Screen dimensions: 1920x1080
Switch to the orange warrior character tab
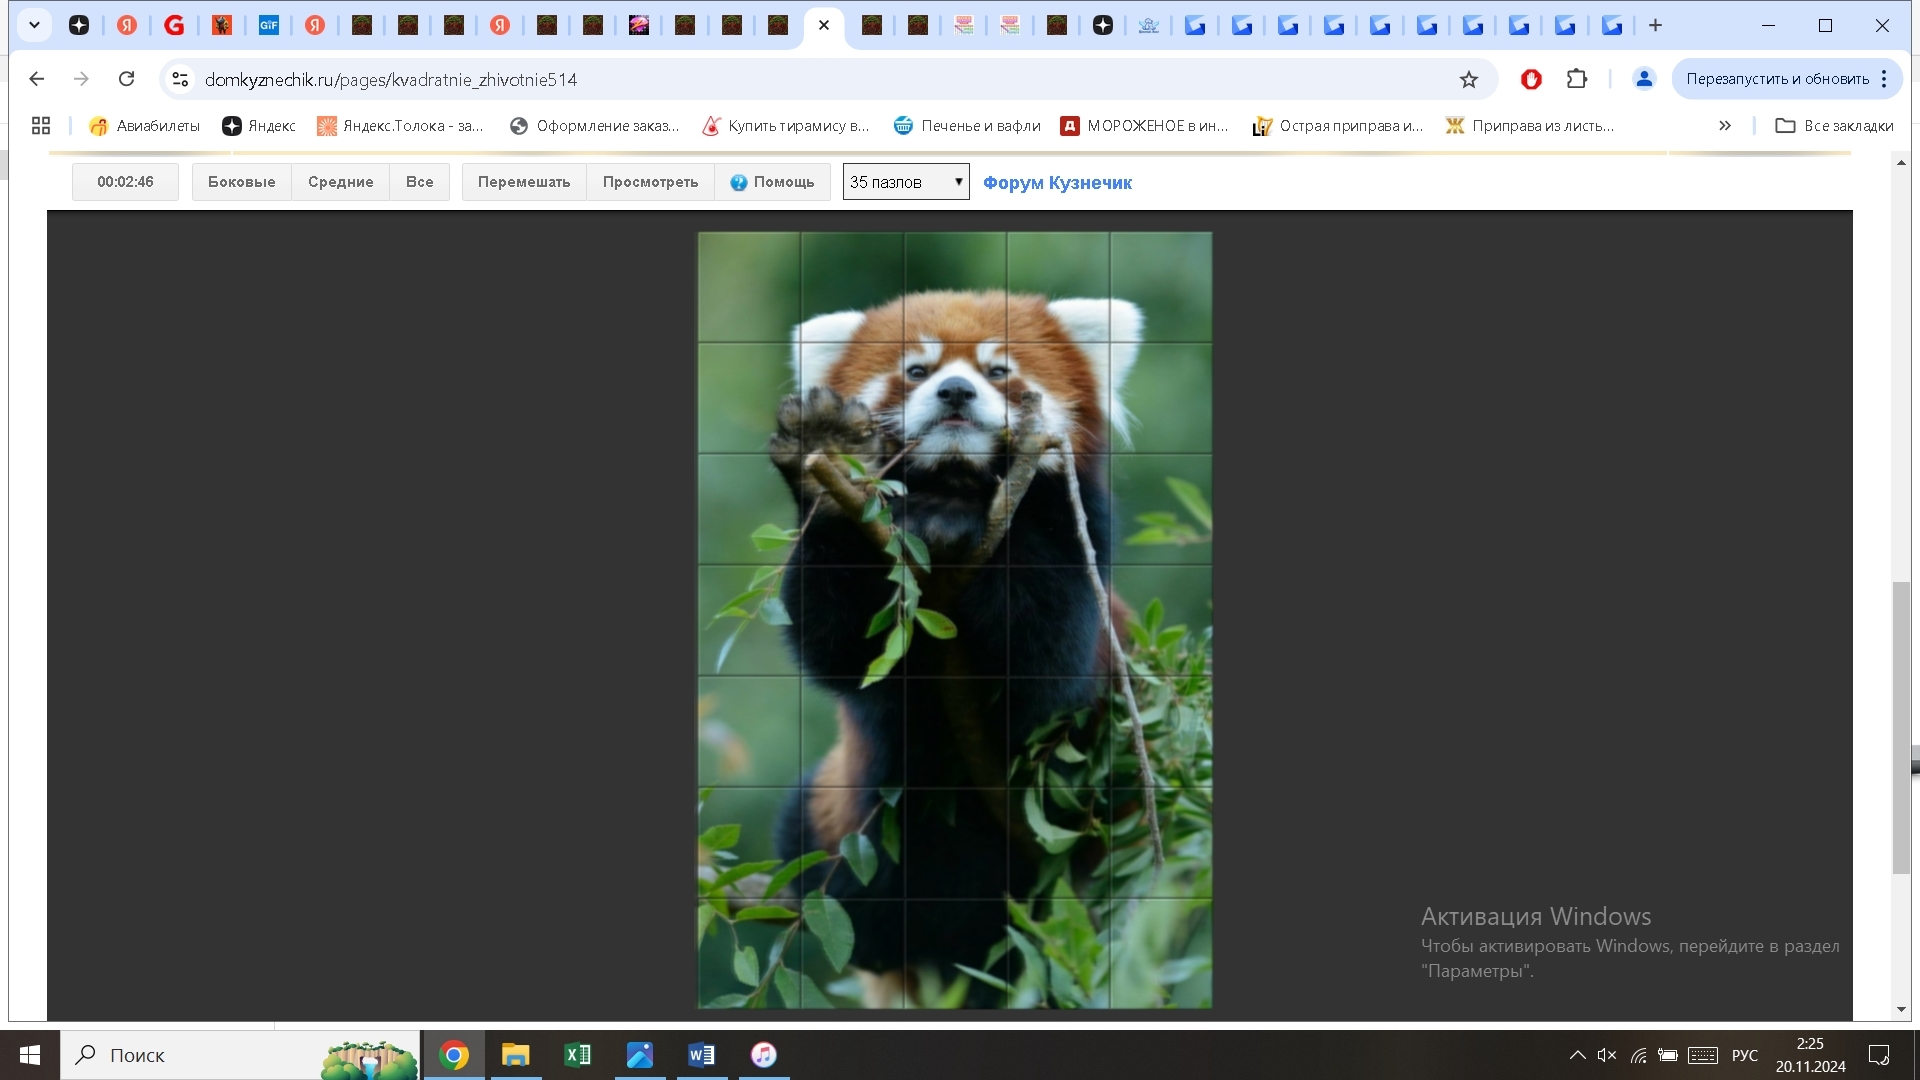tap(221, 25)
